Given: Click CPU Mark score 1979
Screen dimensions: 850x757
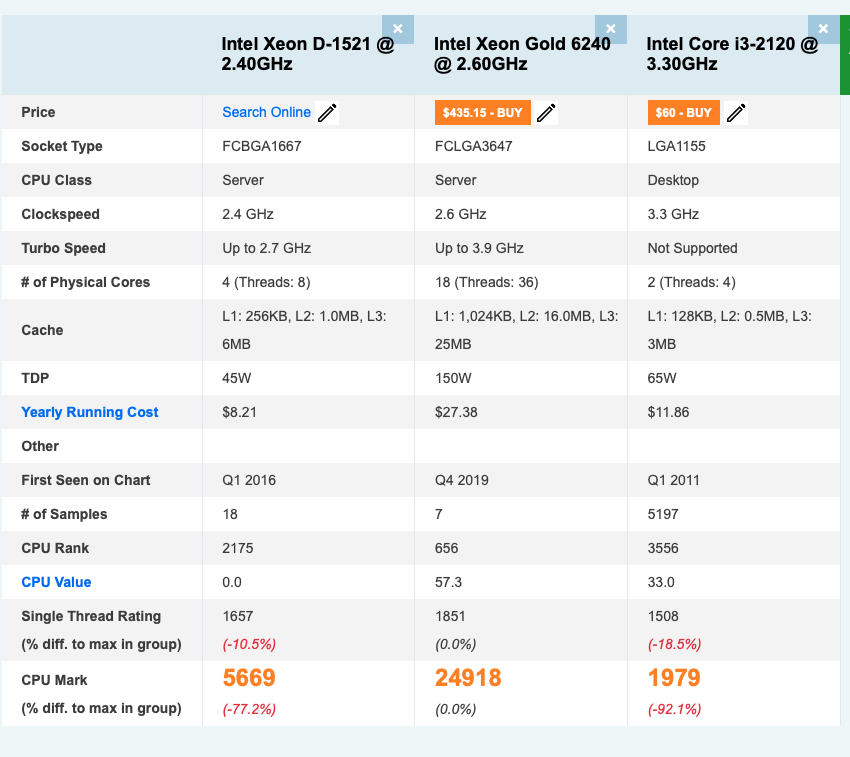Looking at the screenshot, I should (674, 679).
